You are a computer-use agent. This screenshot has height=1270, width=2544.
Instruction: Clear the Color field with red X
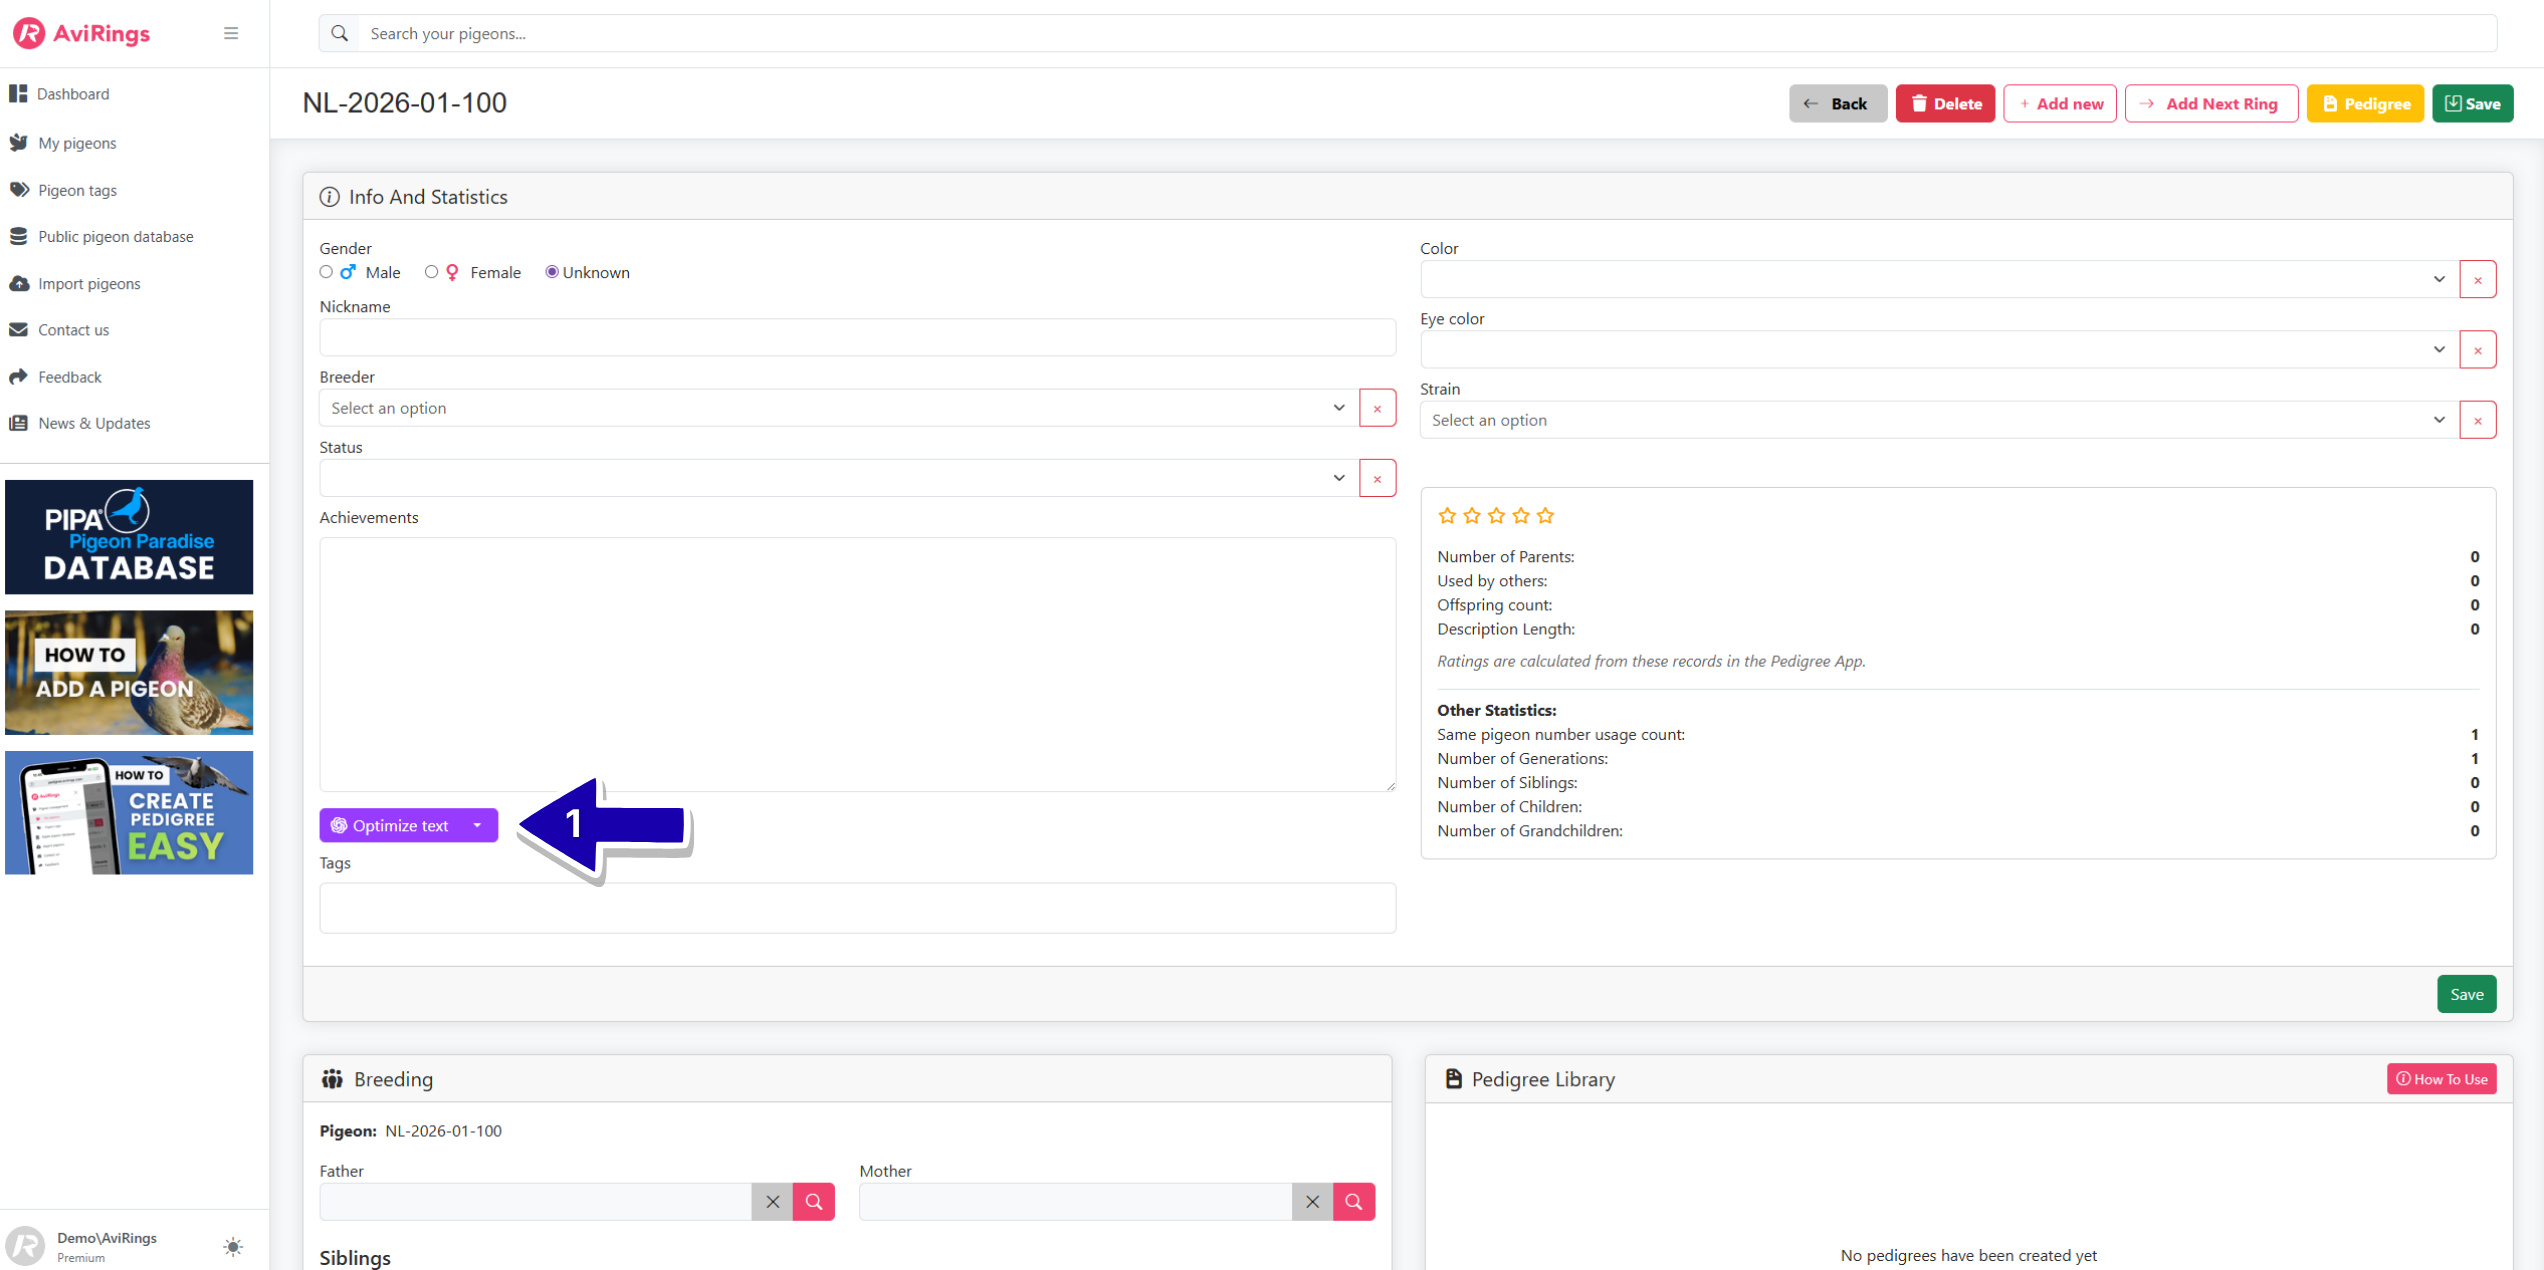coord(2477,280)
